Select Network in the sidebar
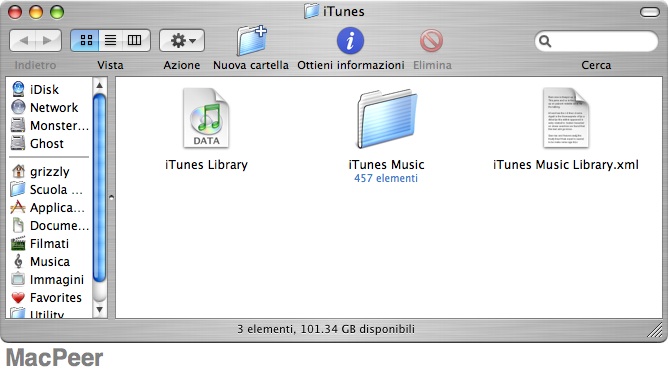The height and width of the screenshot is (372, 668). (x=45, y=107)
